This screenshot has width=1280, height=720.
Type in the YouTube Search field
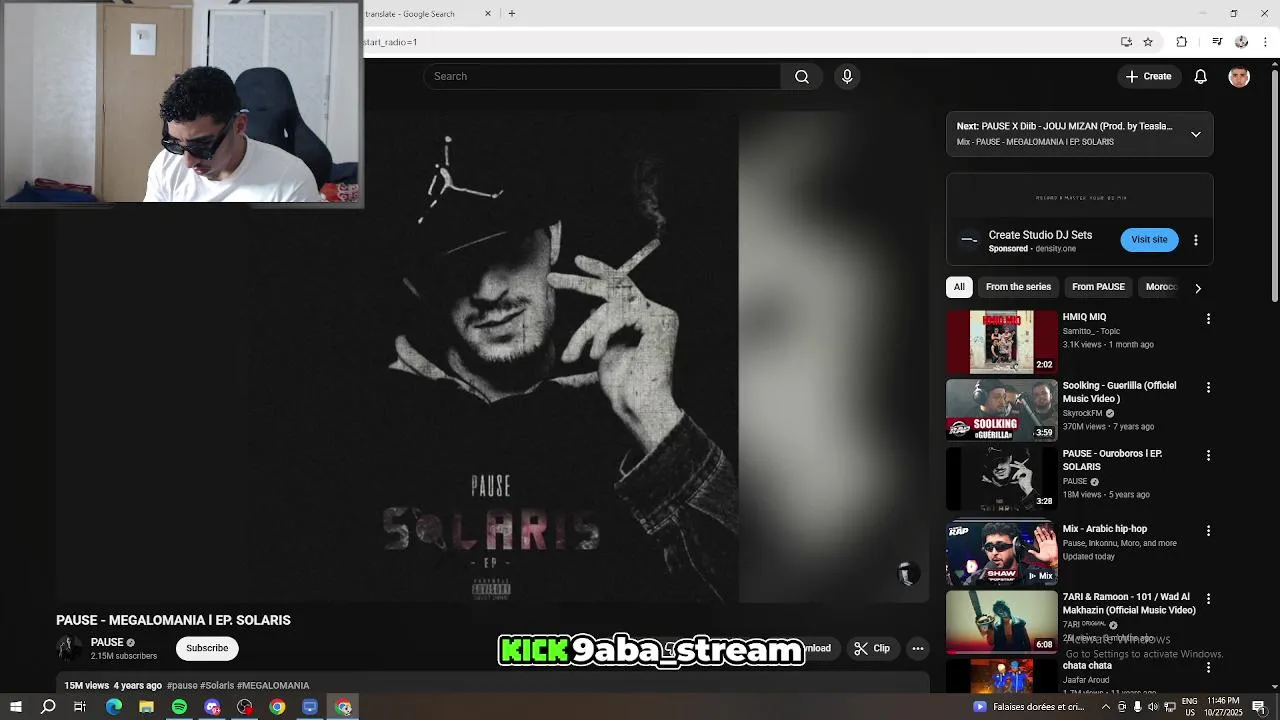602,77
